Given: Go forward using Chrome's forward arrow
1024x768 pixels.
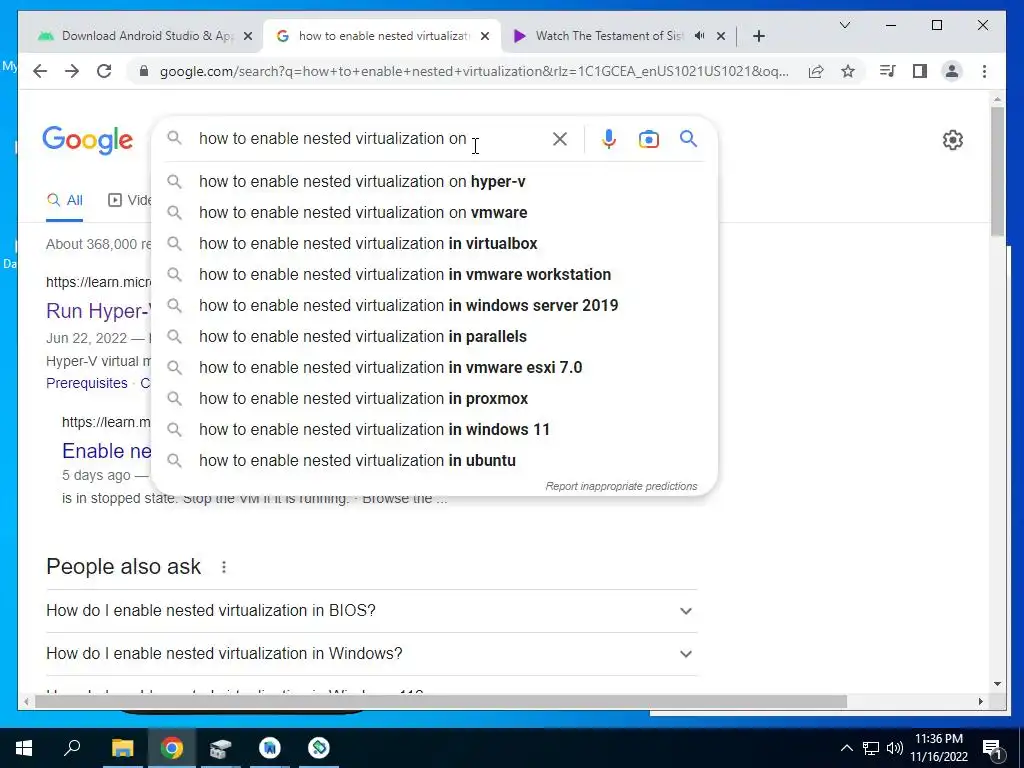Looking at the screenshot, I should 72,71.
